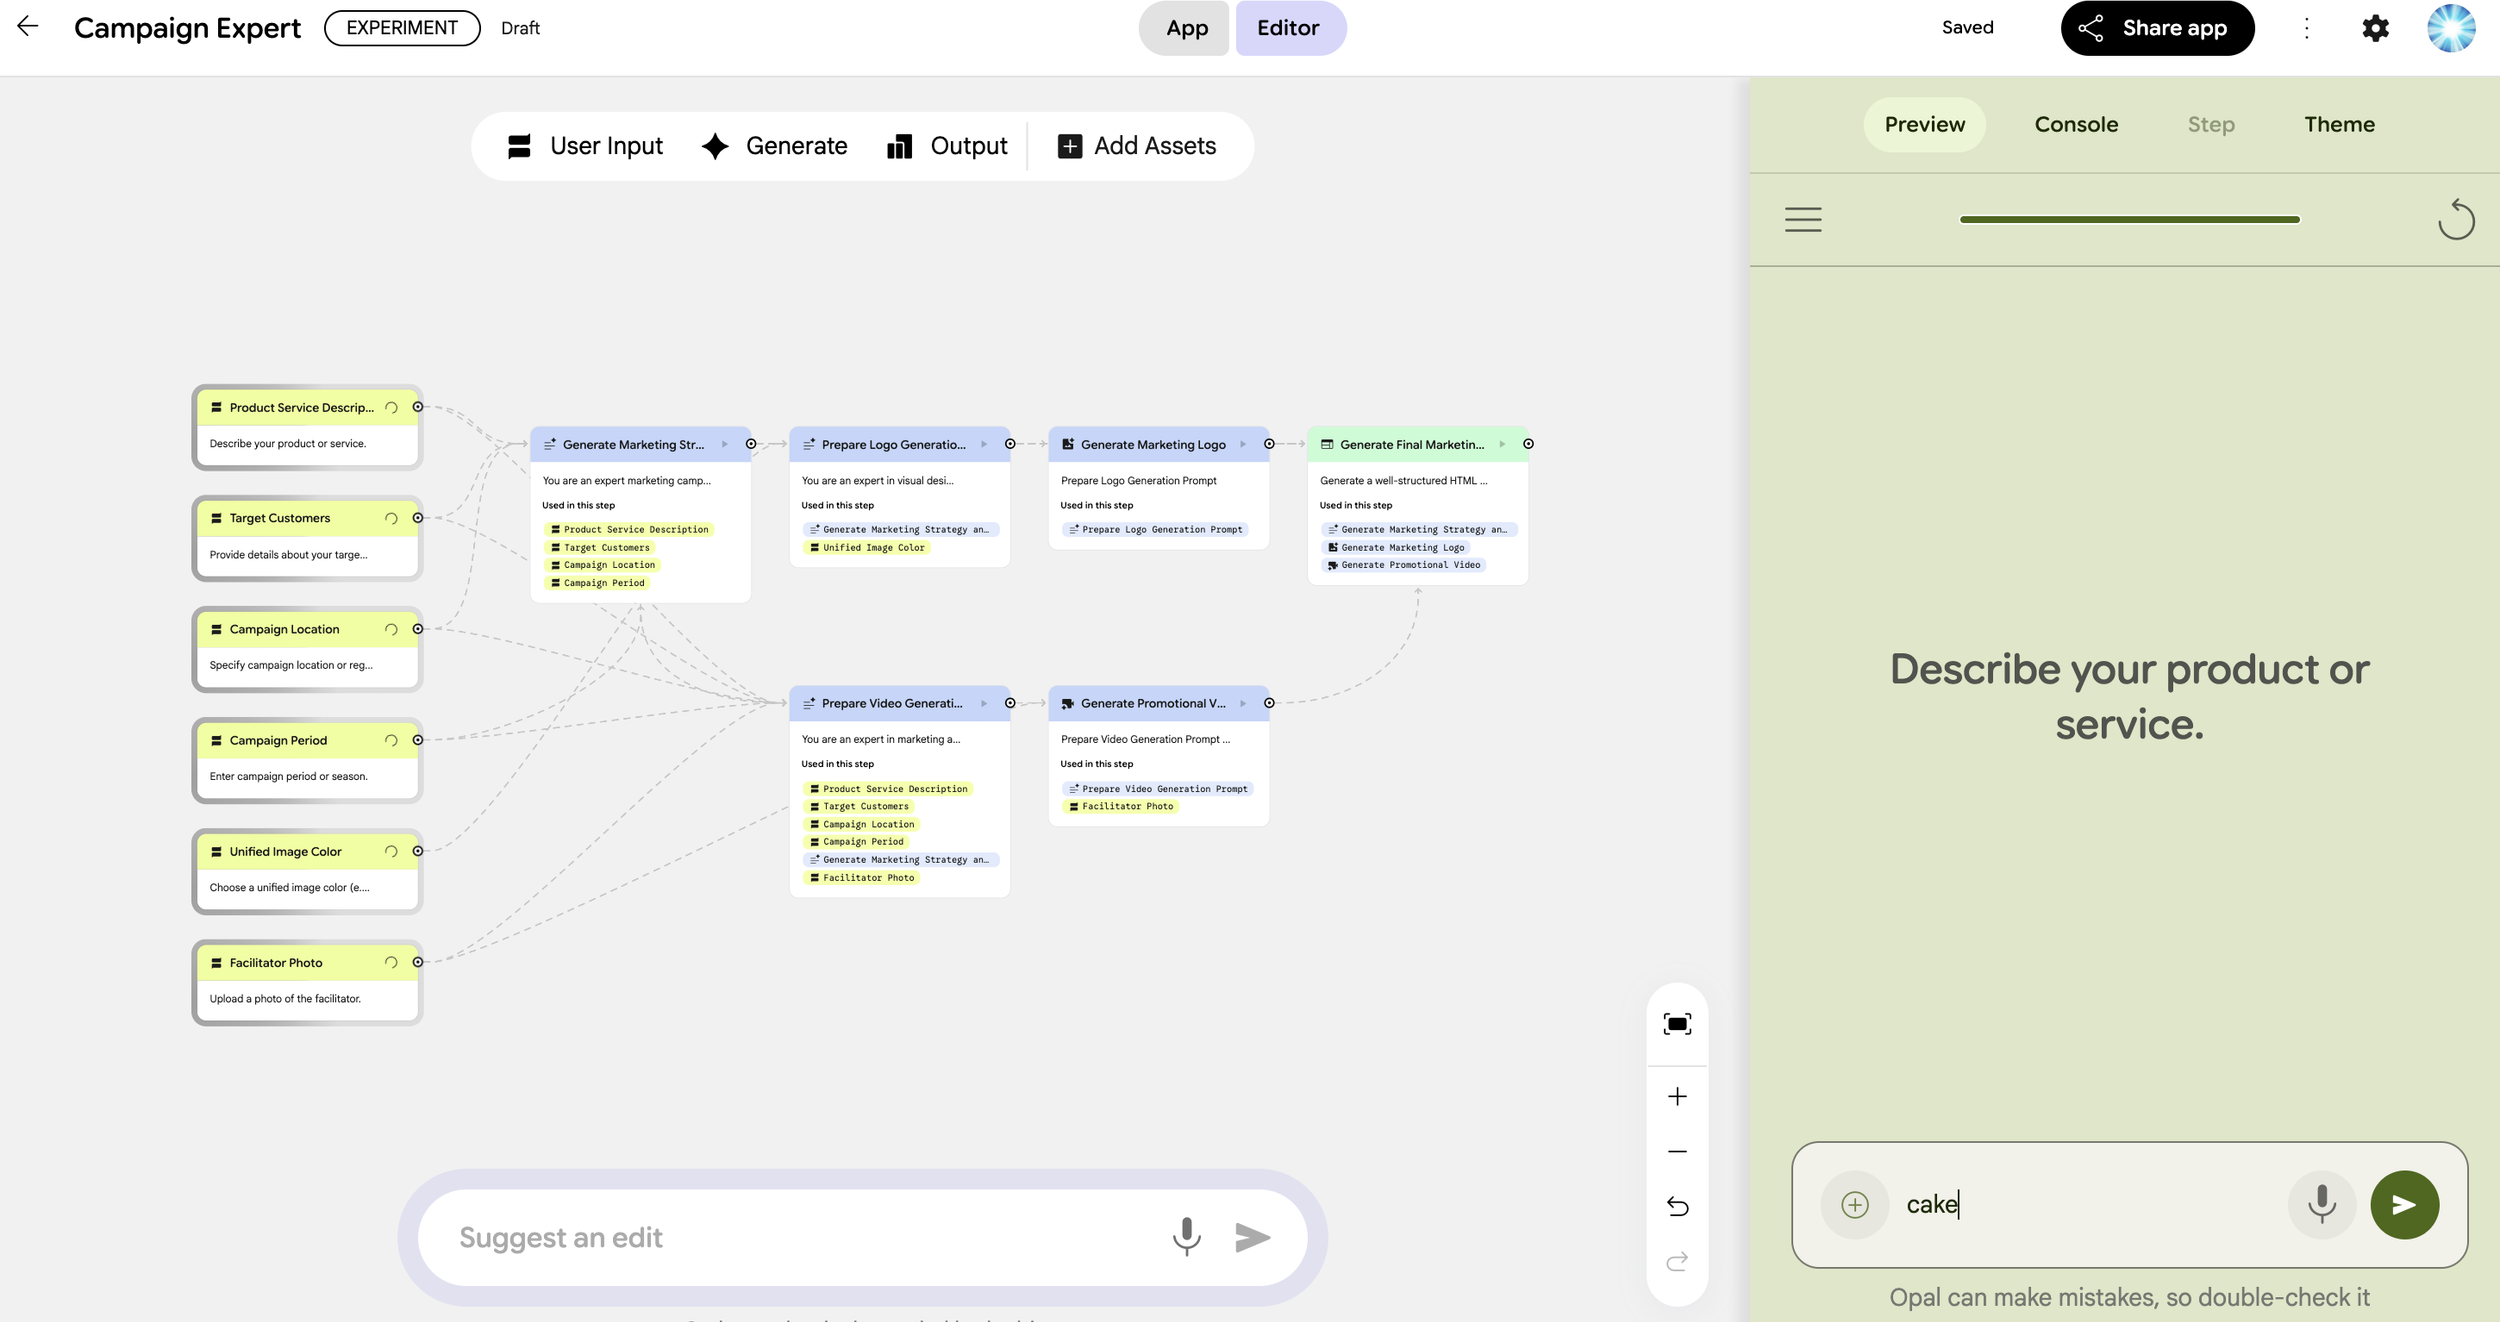The height and width of the screenshot is (1322, 2500).
Task: Go back using the top-left arrow
Action: pyautogui.click(x=28, y=27)
